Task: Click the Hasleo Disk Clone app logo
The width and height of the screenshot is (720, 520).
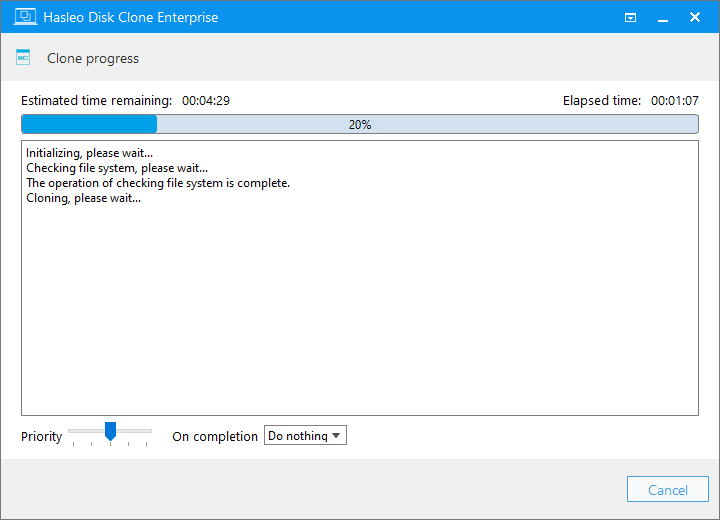Action: click(25, 17)
